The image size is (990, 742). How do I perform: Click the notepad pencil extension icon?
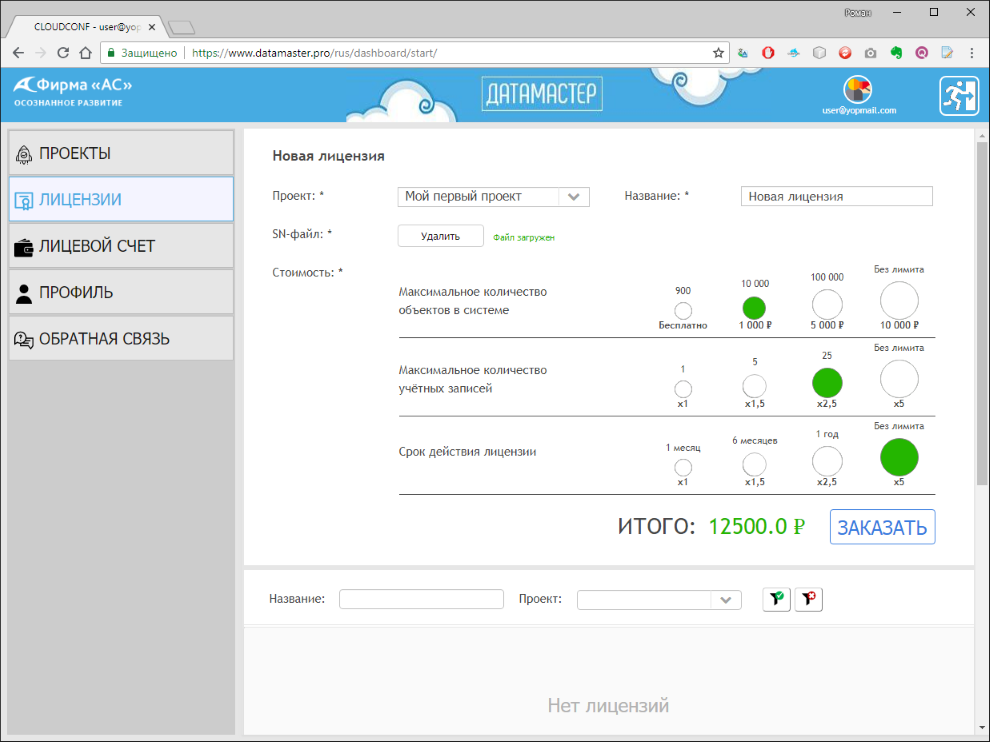(x=947, y=53)
